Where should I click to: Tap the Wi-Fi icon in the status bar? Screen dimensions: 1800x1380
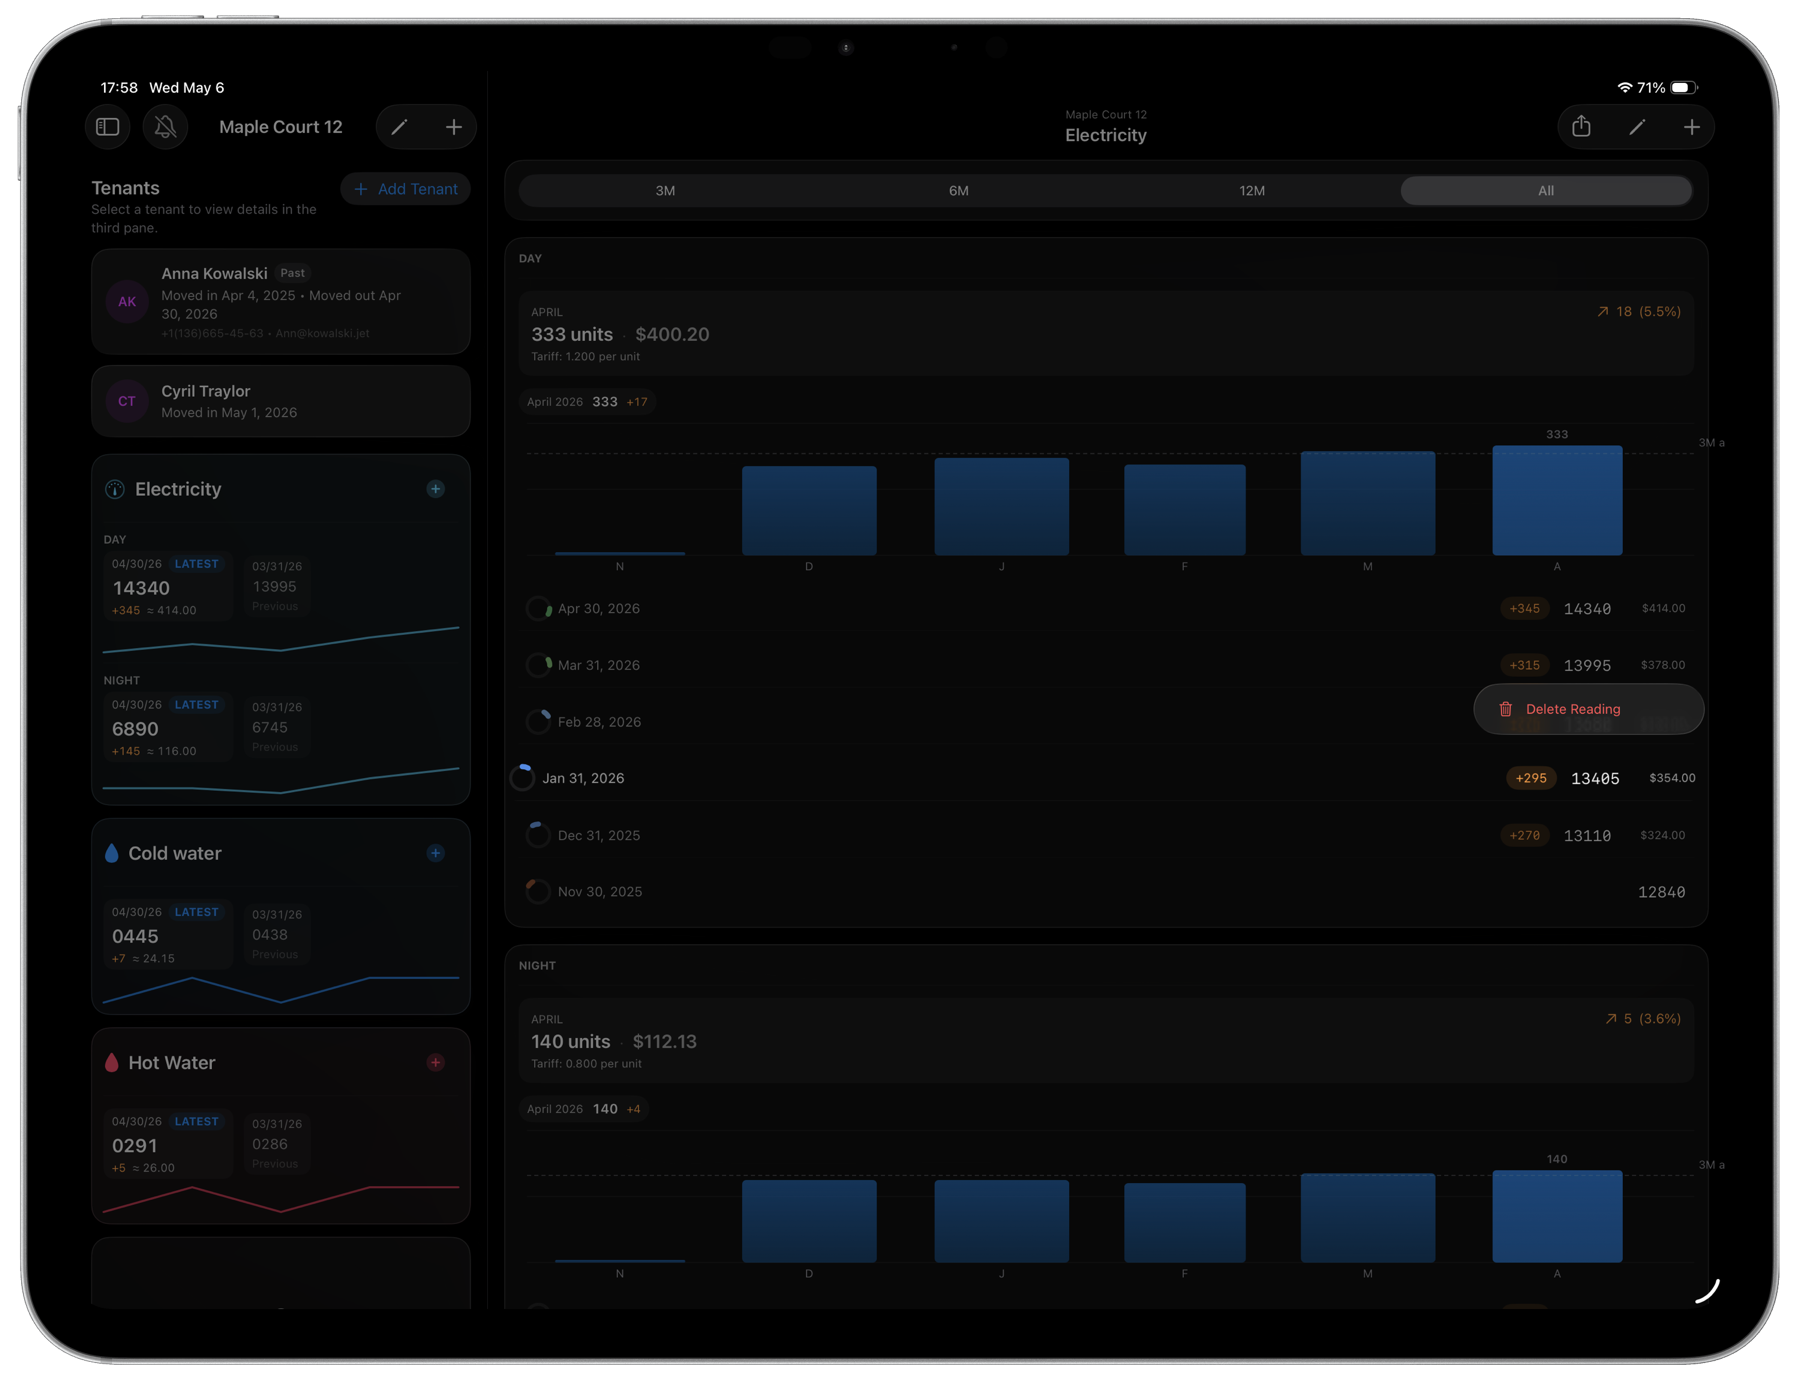1625,88
